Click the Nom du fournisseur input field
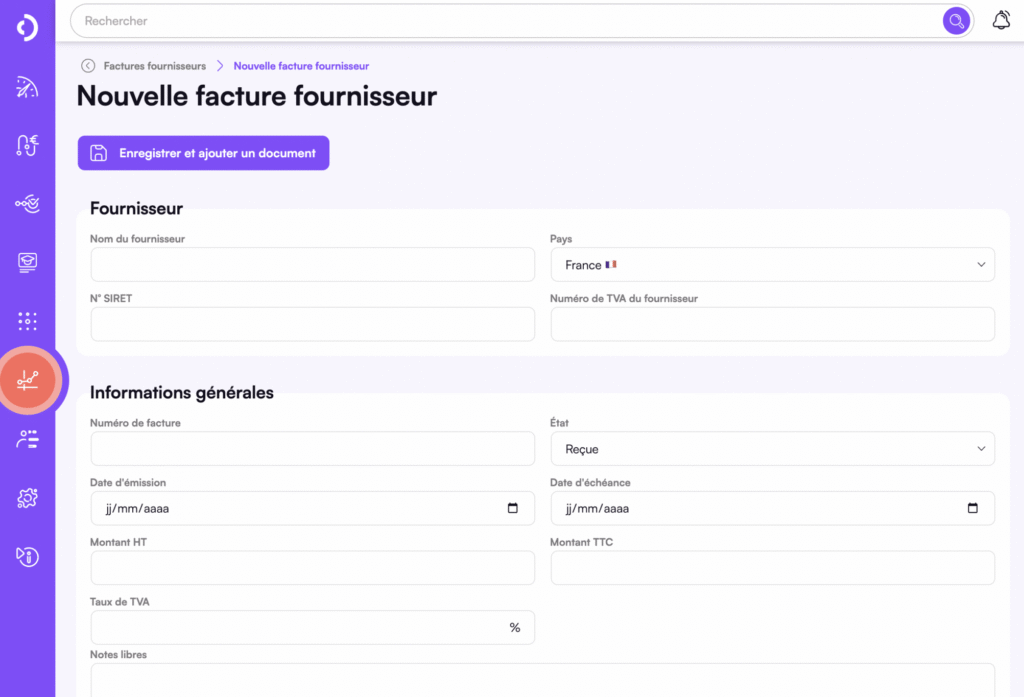This screenshot has width=1024, height=697. tap(312, 264)
